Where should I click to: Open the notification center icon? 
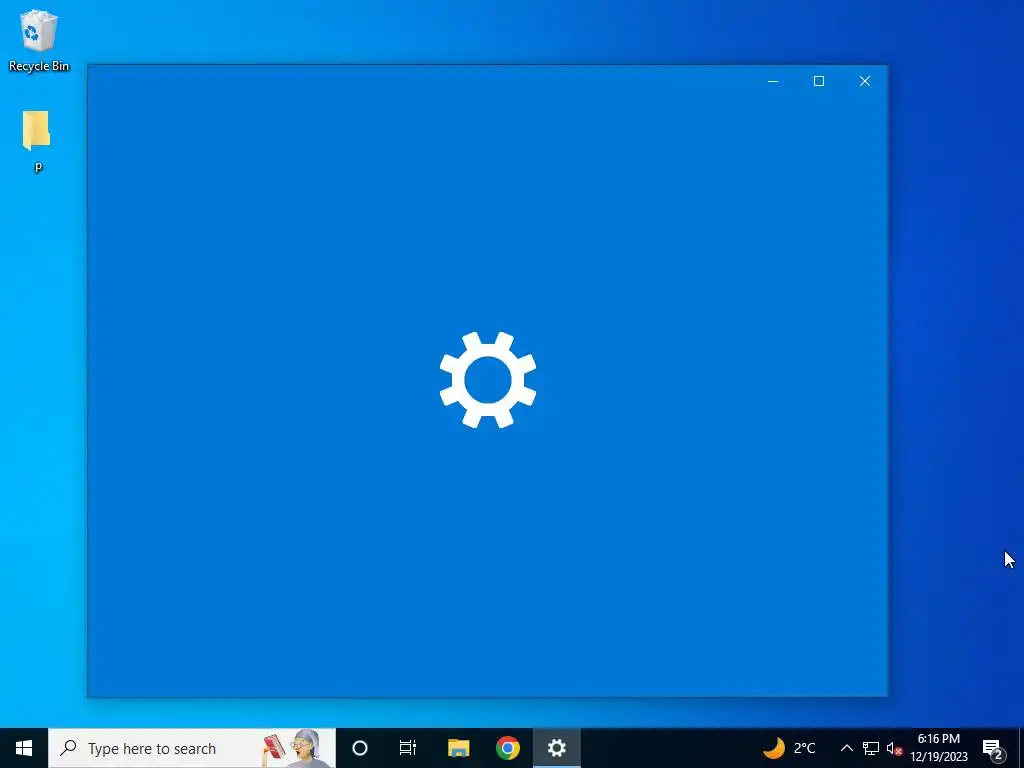[993, 748]
